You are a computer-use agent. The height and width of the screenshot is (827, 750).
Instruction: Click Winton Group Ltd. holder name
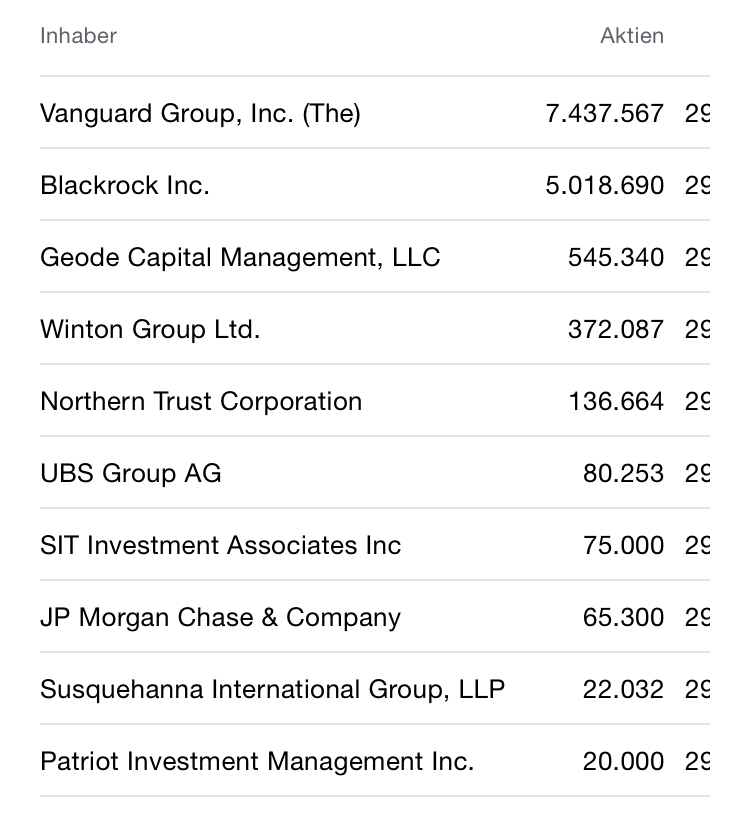(150, 329)
